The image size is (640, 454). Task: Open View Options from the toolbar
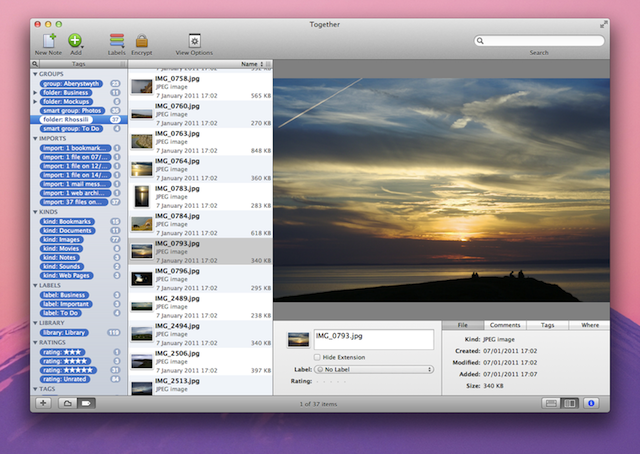point(195,40)
